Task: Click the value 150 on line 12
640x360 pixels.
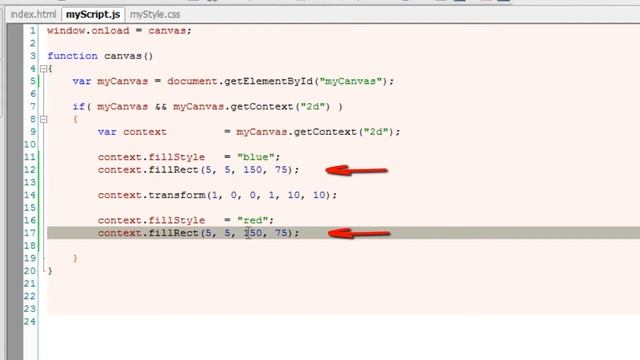Action: [253, 170]
